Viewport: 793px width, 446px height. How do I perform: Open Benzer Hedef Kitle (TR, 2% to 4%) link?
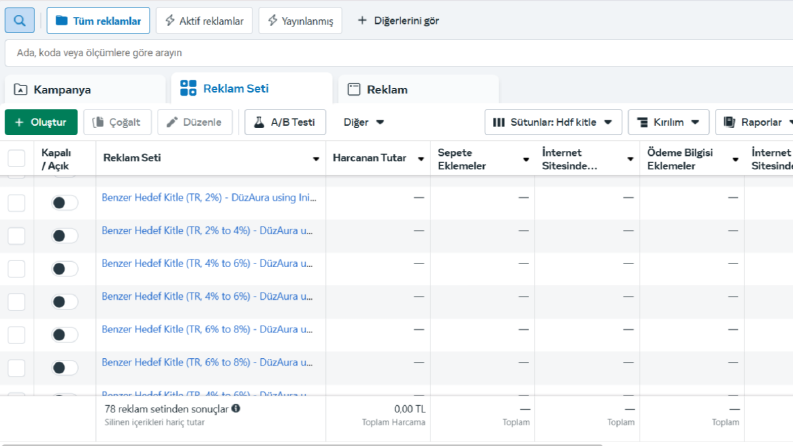207,231
